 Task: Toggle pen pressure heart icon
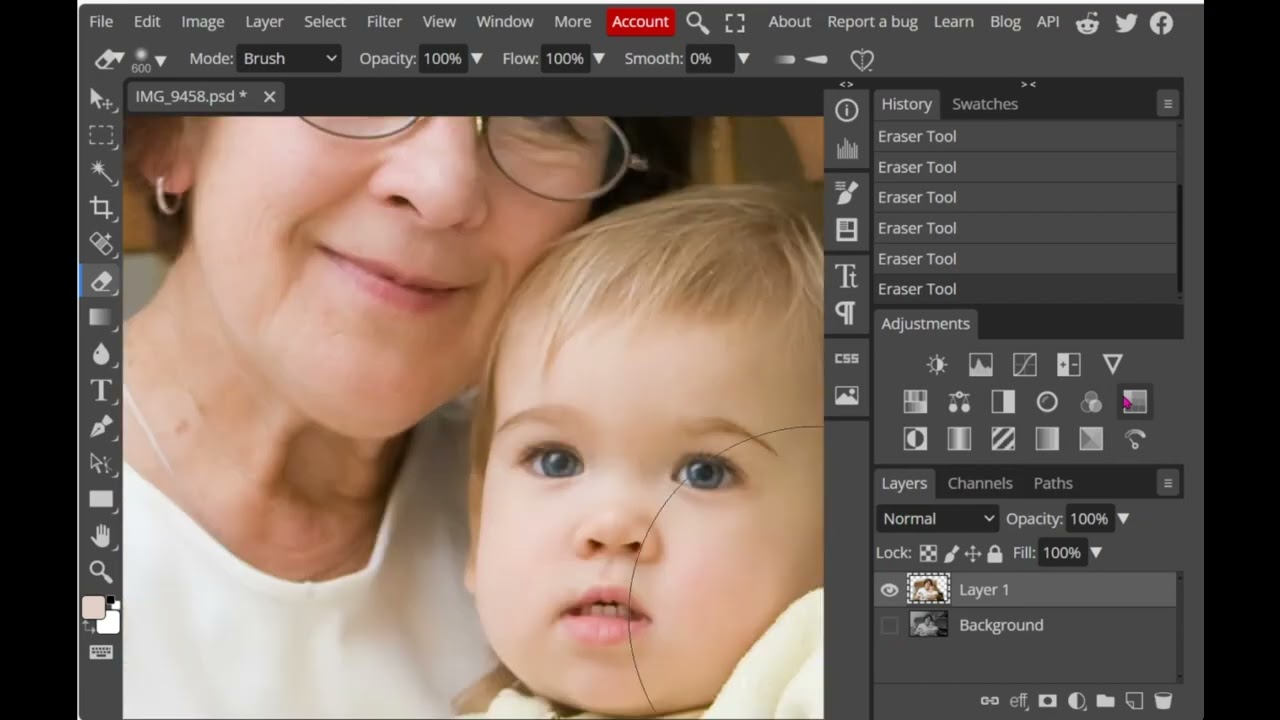862,60
